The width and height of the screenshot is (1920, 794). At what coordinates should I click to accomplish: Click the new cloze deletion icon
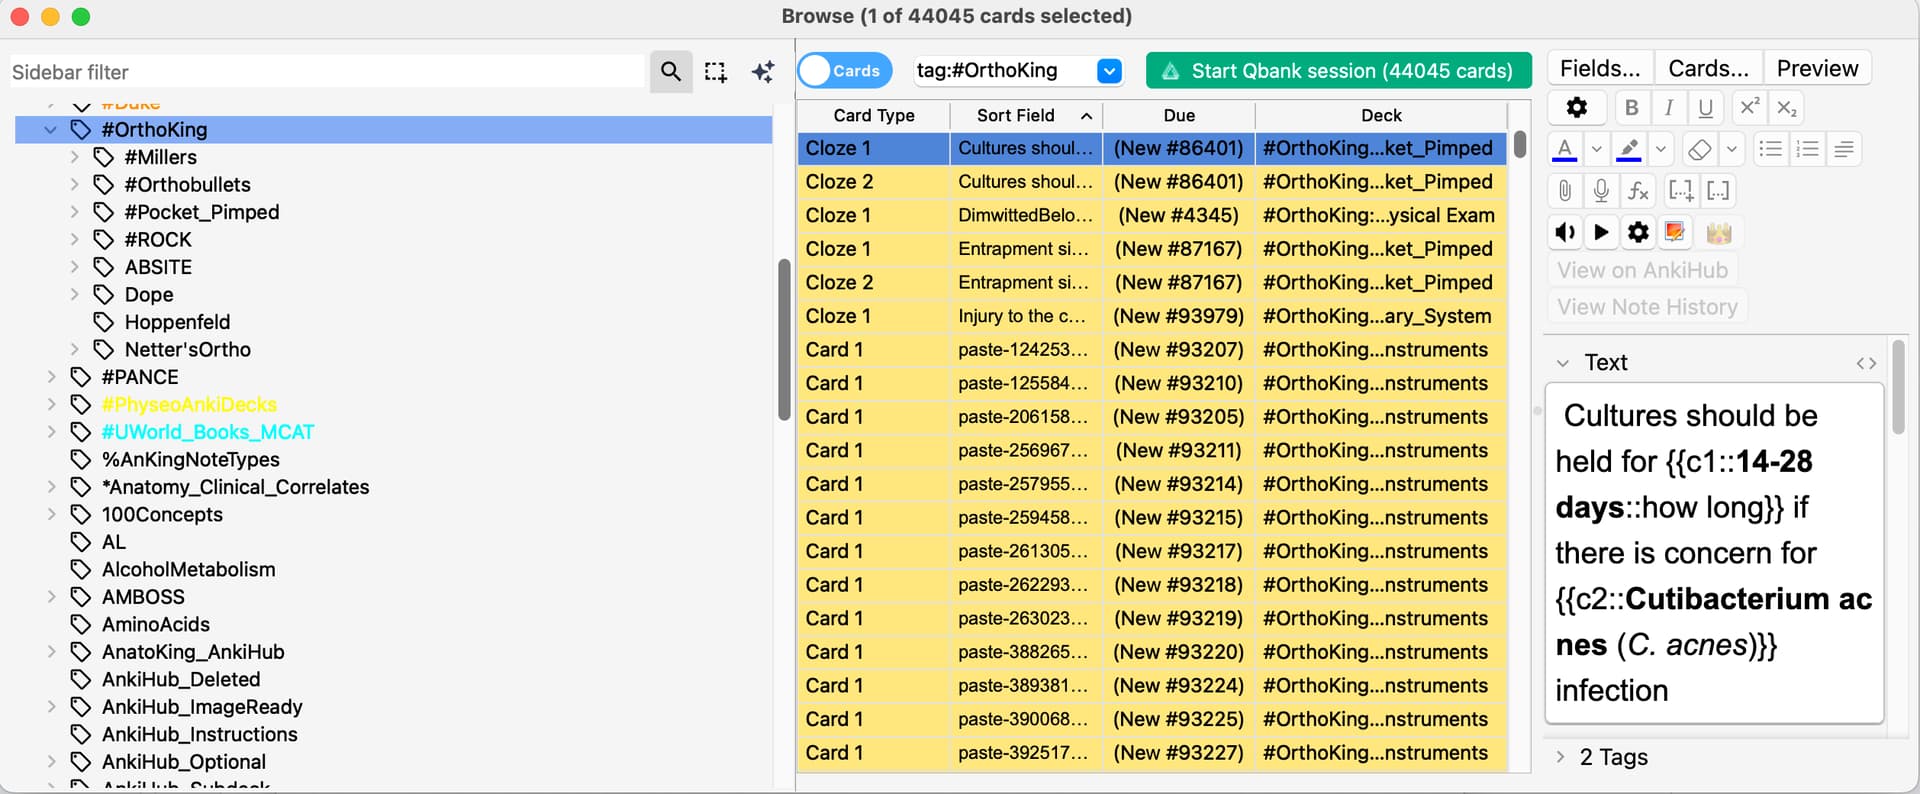[1681, 191]
